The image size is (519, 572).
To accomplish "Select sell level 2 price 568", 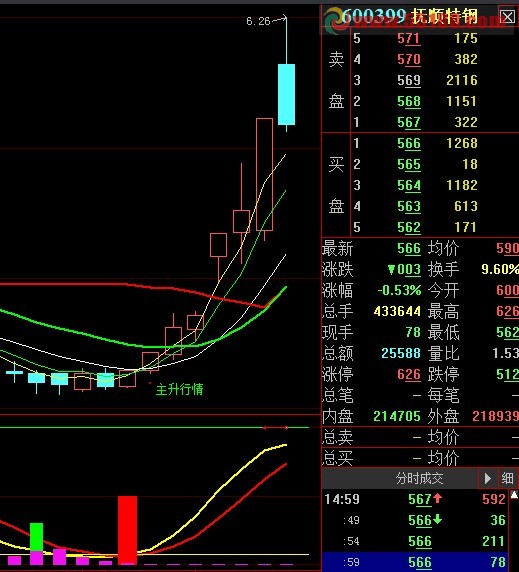I will pos(409,101).
